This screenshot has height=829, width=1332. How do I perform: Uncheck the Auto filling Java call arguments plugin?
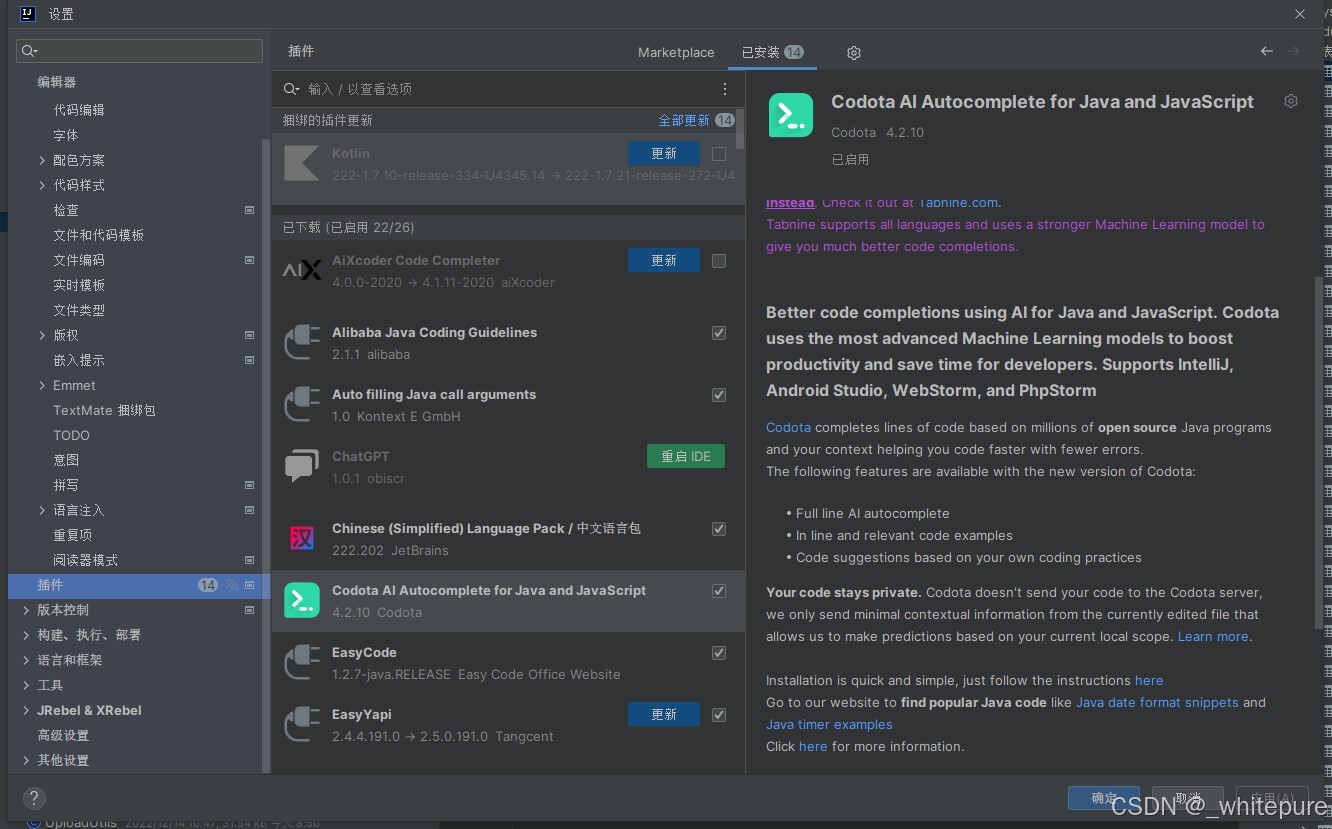click(x=719, y=395)
